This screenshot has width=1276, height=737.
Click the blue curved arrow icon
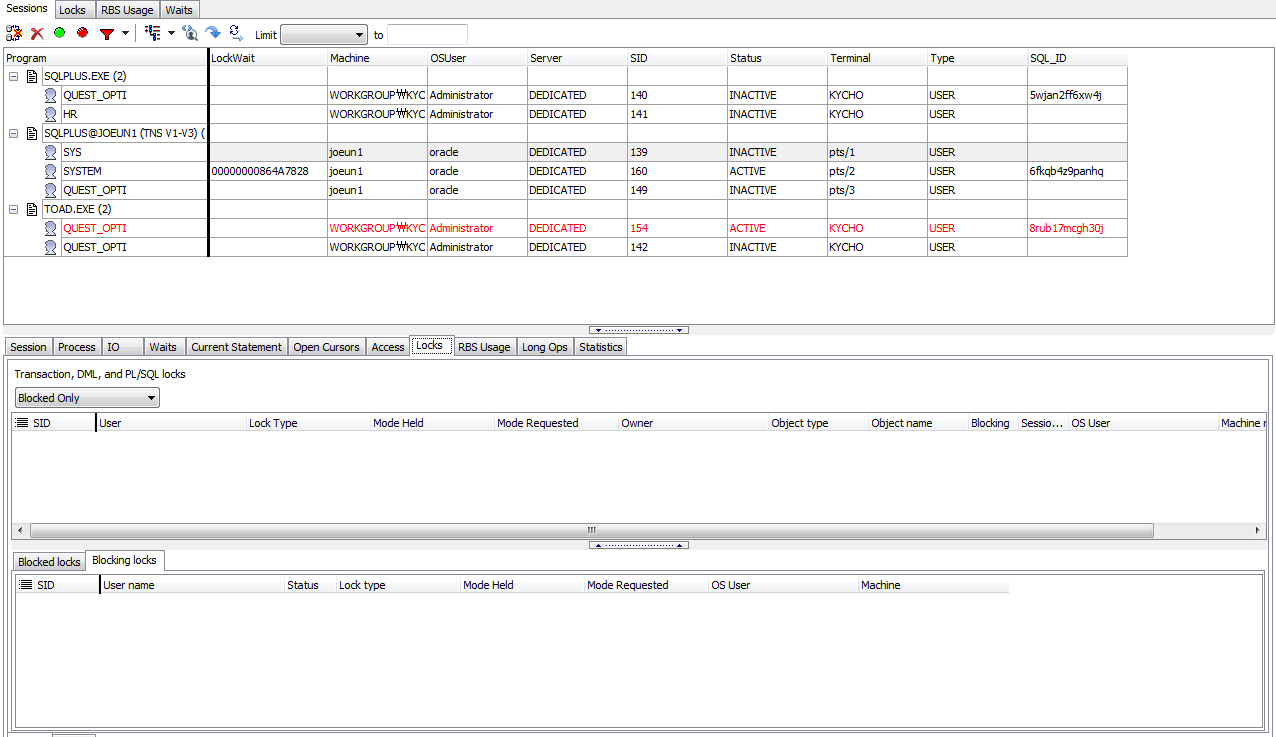pyautogui.click(x=213, y=34)
